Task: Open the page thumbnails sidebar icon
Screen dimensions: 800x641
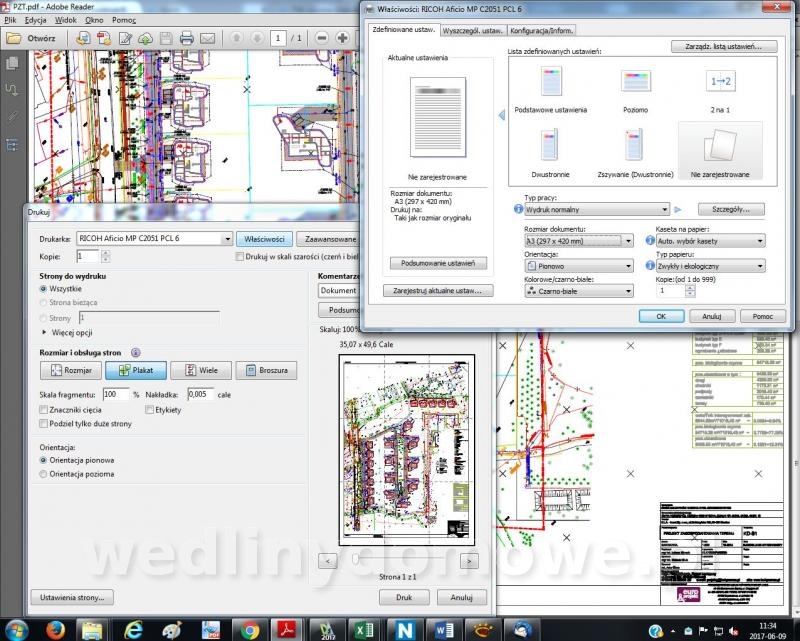Action: (x=12, y=63)
